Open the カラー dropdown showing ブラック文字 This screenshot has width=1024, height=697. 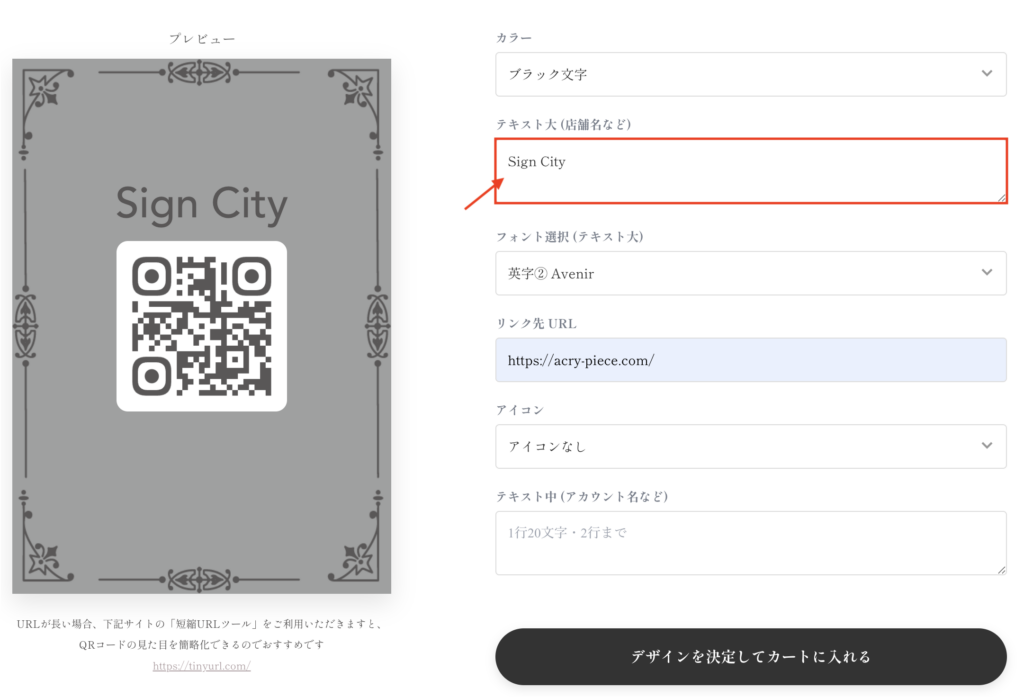coord(740,74)
